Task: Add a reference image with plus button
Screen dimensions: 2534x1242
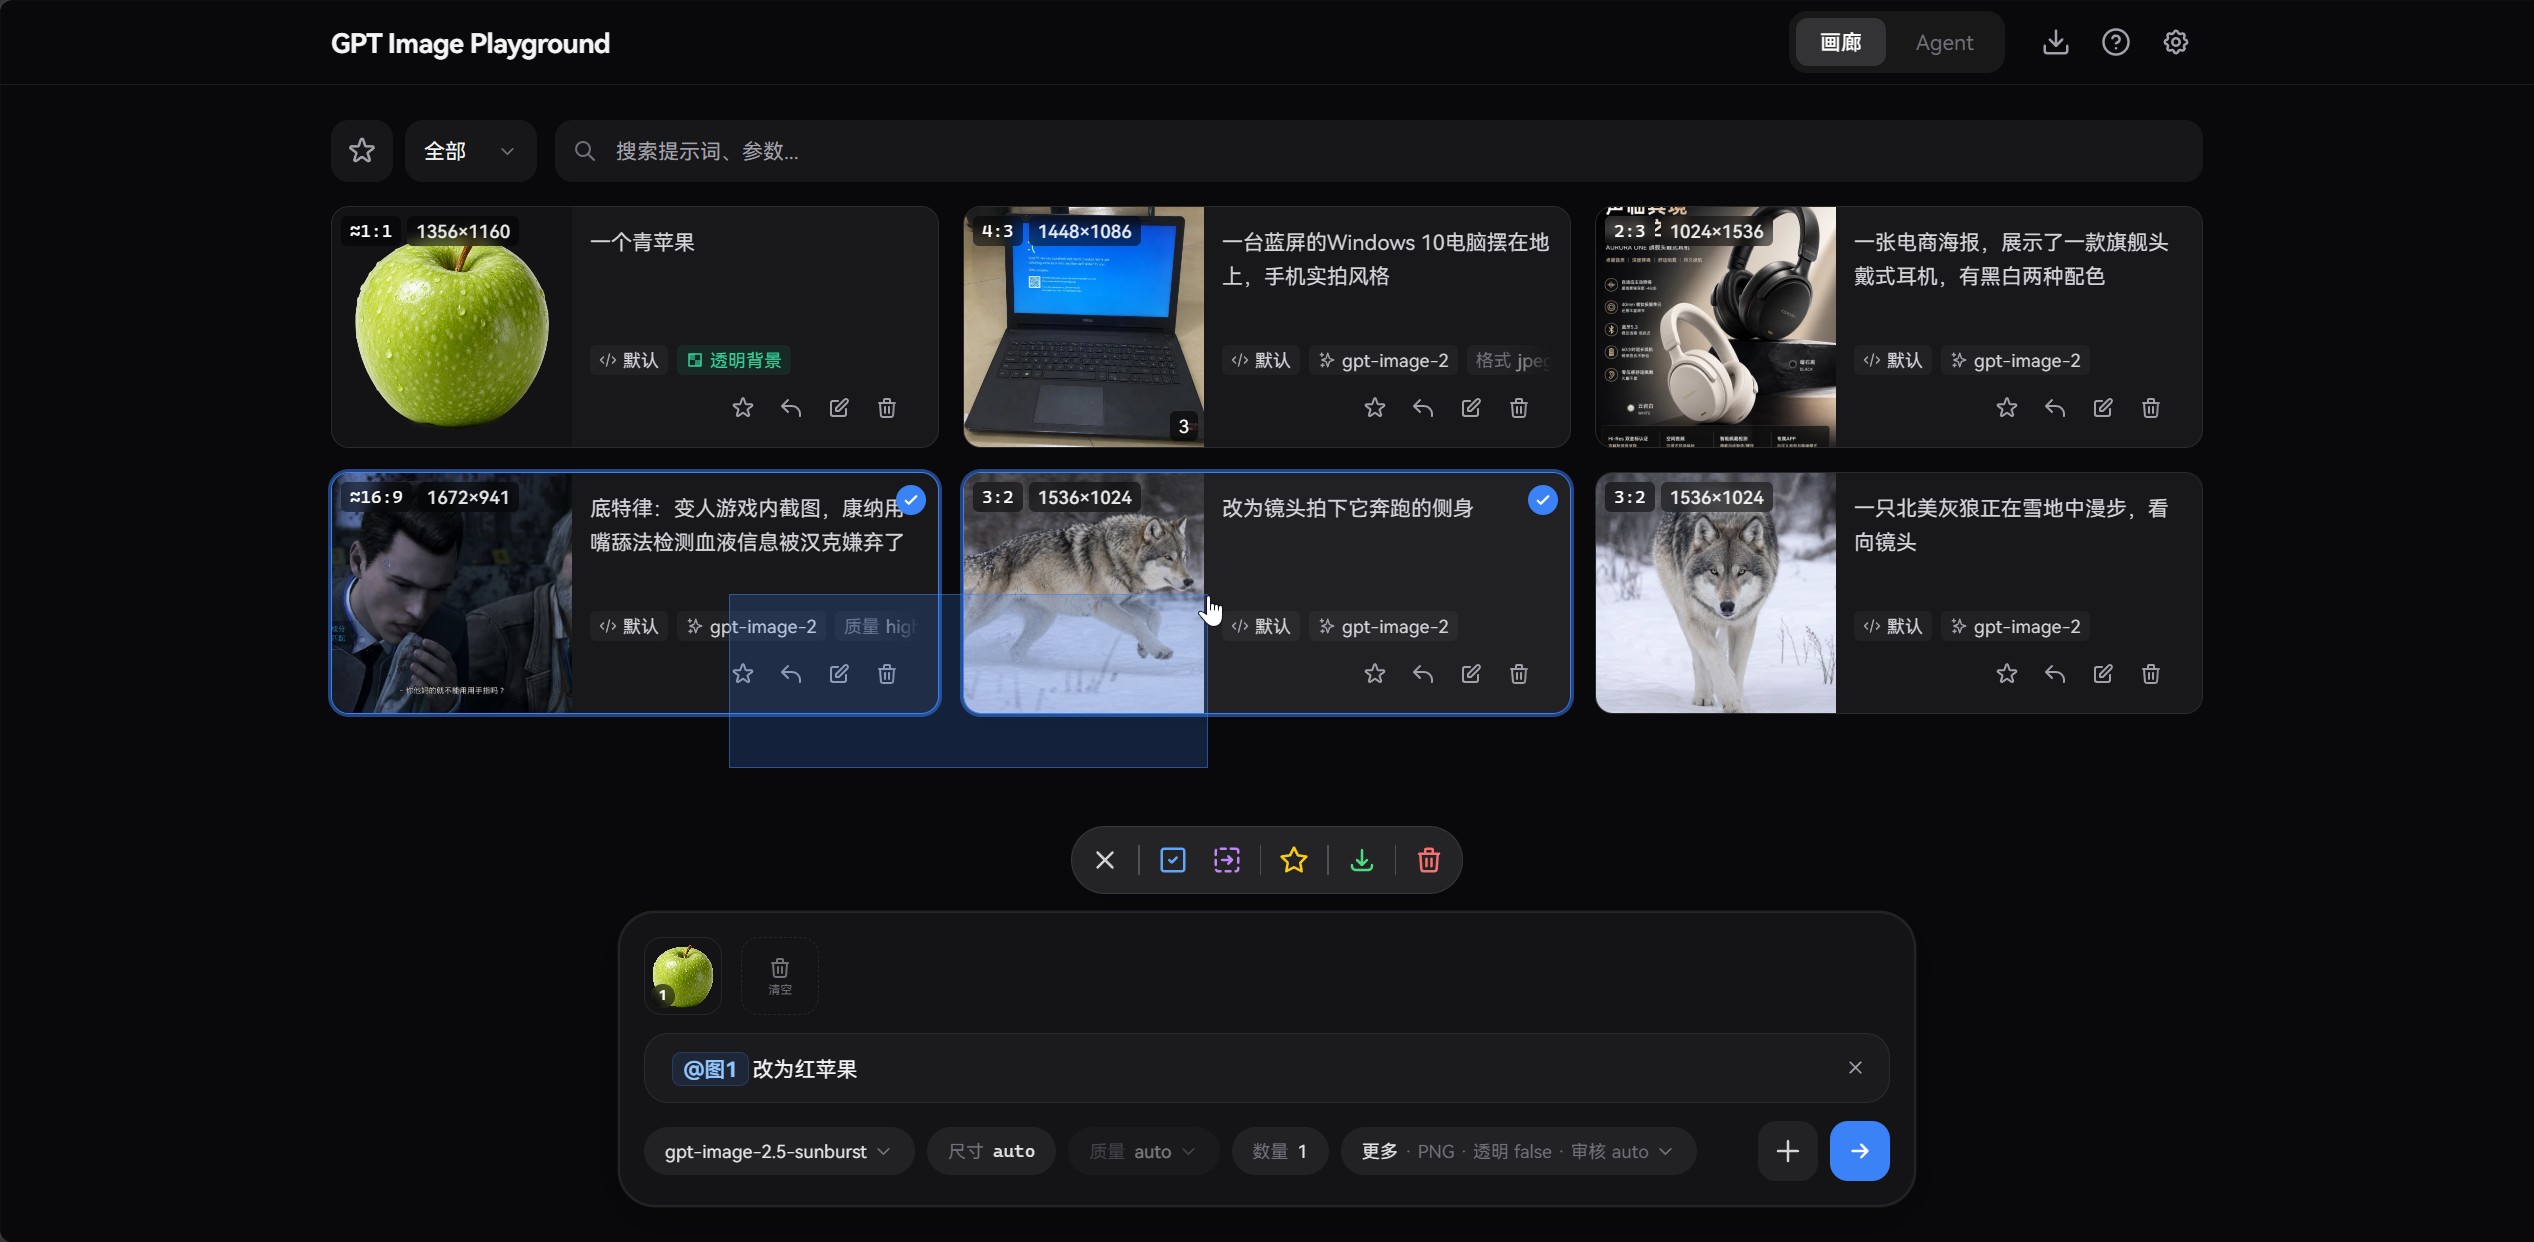Action: (x=1788, y=1151)
